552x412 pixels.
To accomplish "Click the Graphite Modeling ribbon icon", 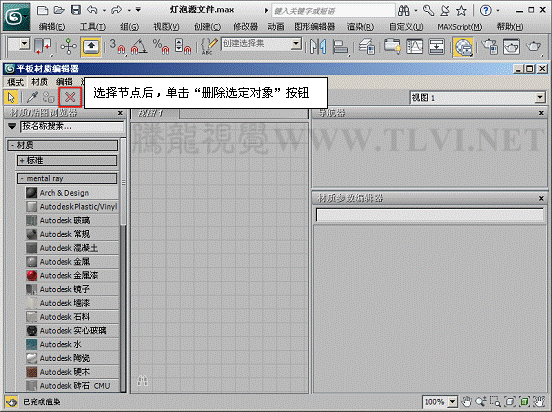I will [392, 46].
